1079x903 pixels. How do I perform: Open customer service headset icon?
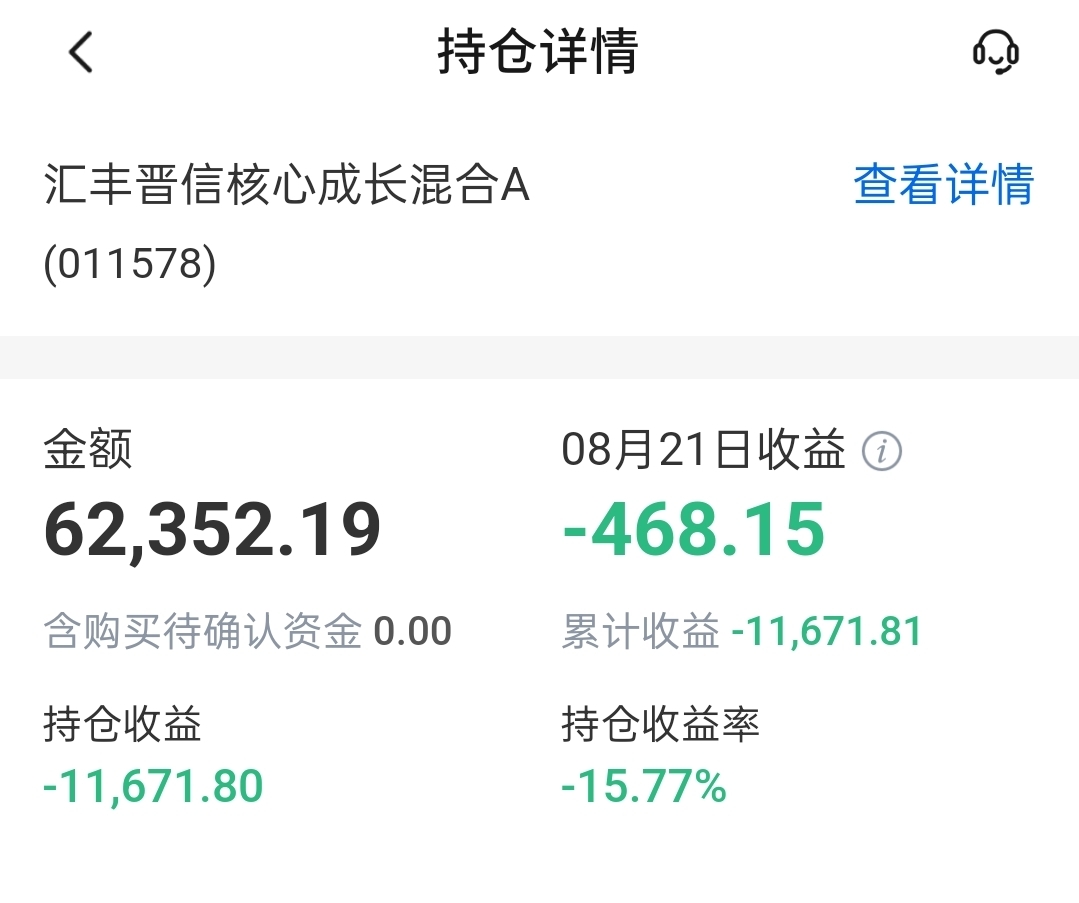[x=995, y=52]
